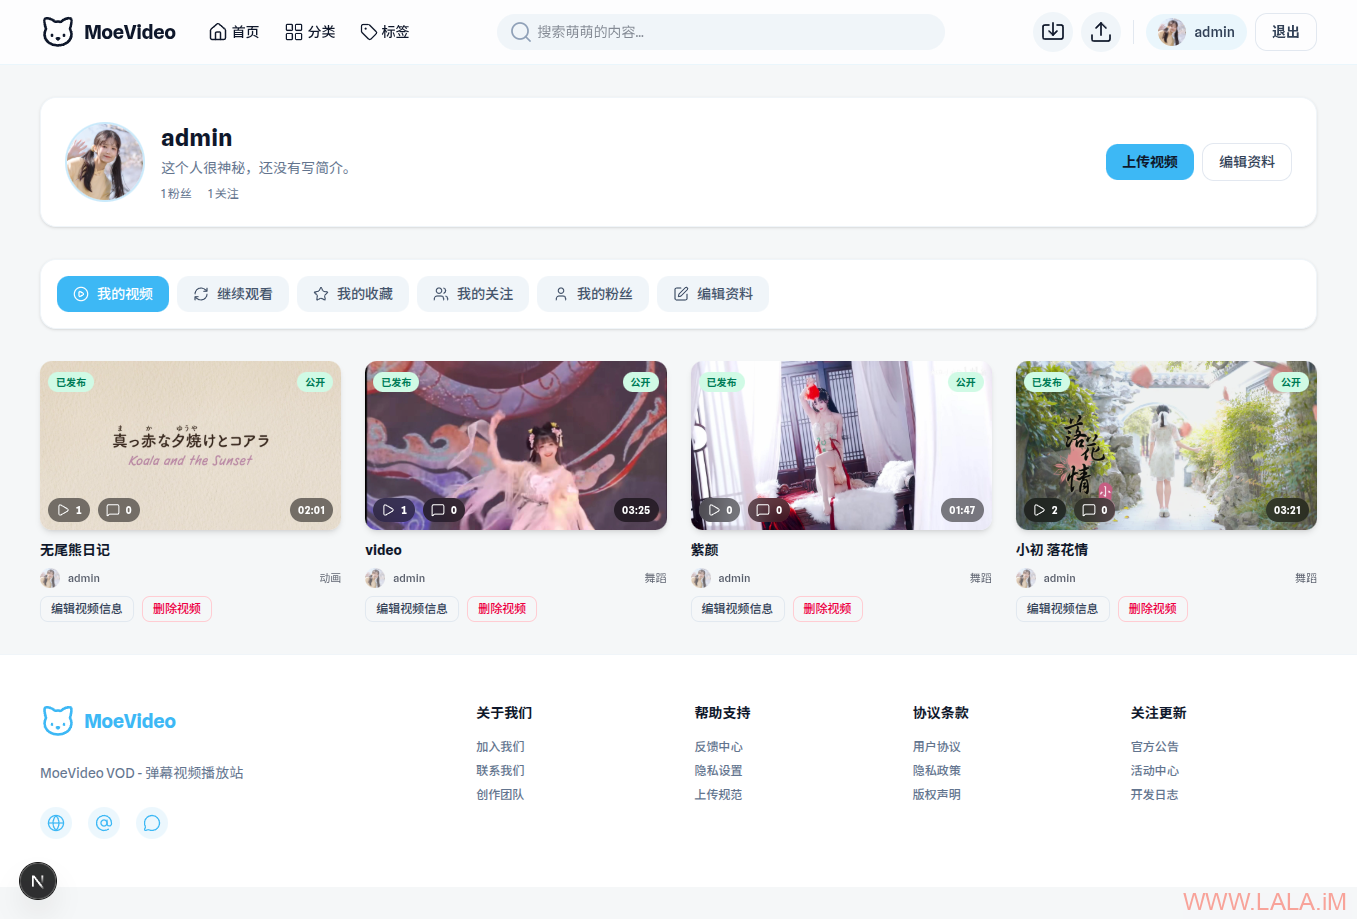Select the 我的粉丝 tab
1357x919 pixels.
593,294
